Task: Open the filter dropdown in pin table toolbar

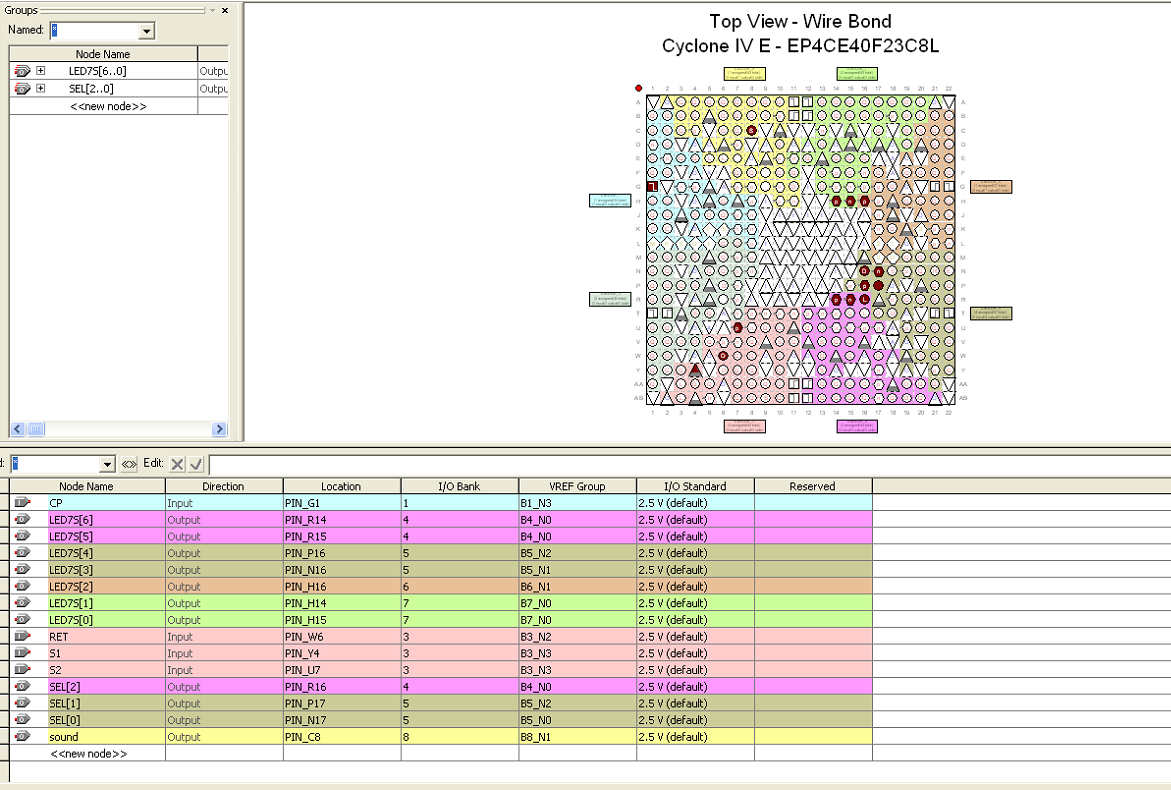Action: [x=107, y=464]
